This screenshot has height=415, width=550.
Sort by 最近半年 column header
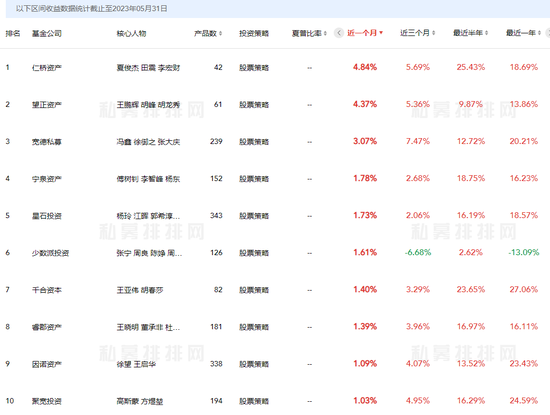(x=470, y=33)
